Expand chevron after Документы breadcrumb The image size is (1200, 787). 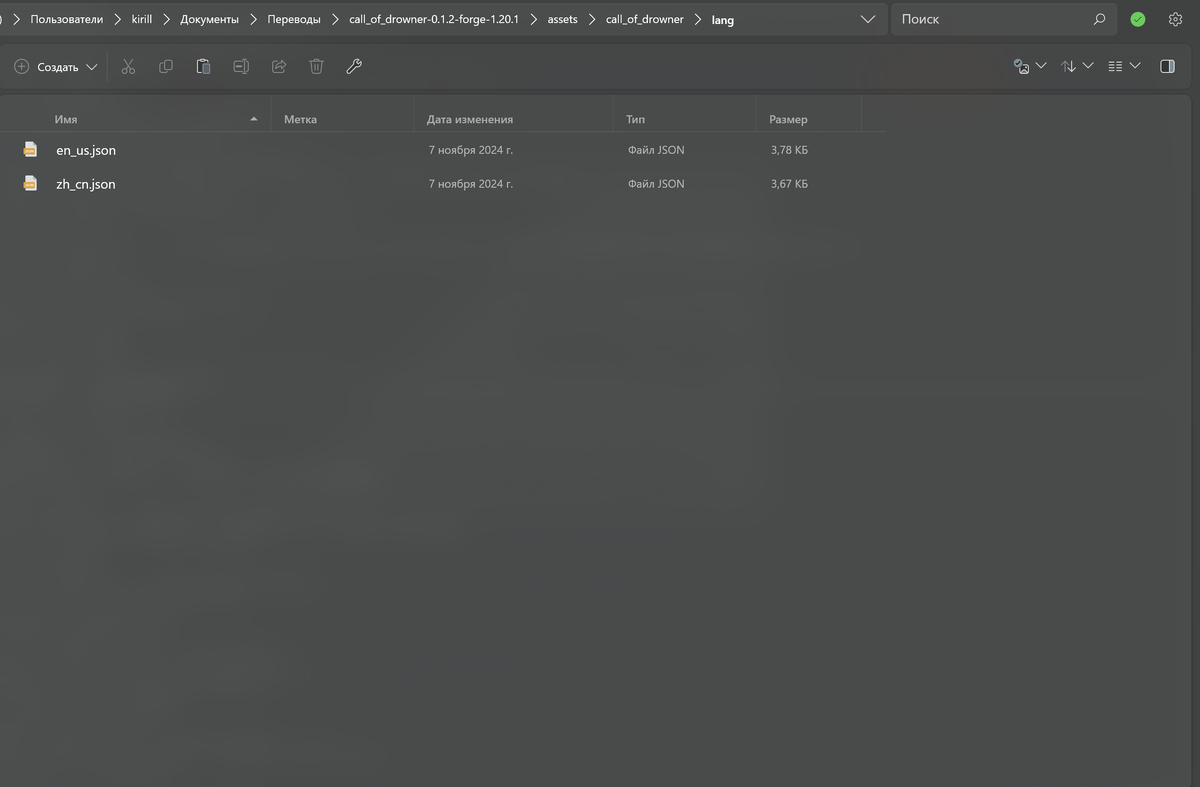[253, 19]
